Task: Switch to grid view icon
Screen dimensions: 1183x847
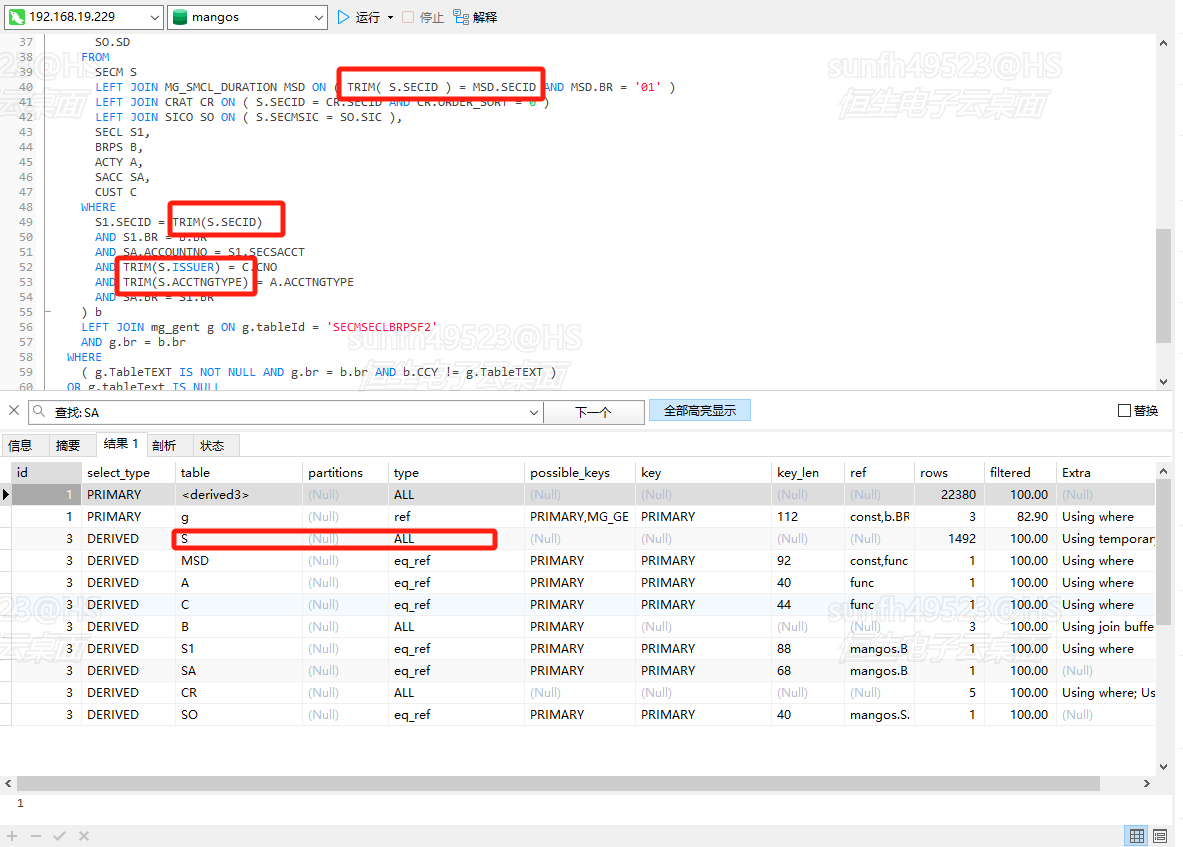Action: pos(1136,836)
